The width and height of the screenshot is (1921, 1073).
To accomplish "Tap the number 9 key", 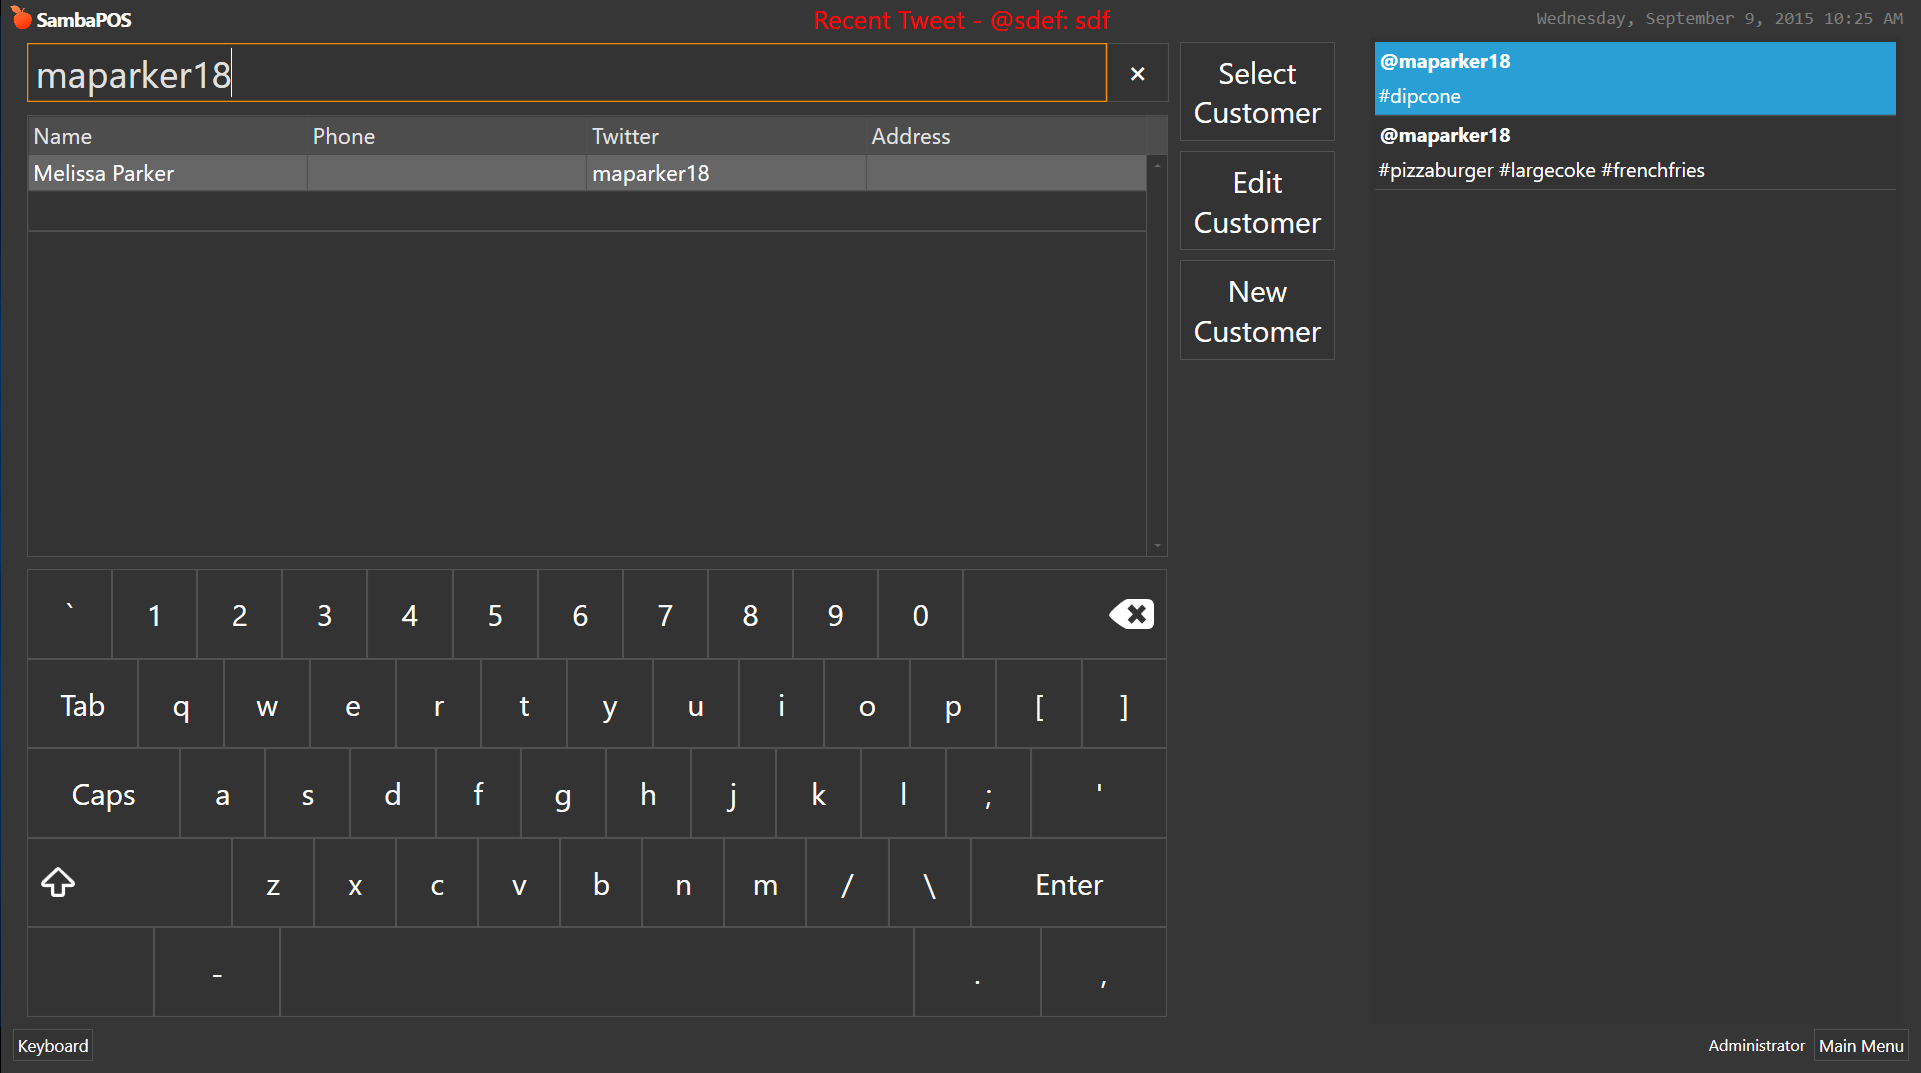I will click(x=835, y=614).
